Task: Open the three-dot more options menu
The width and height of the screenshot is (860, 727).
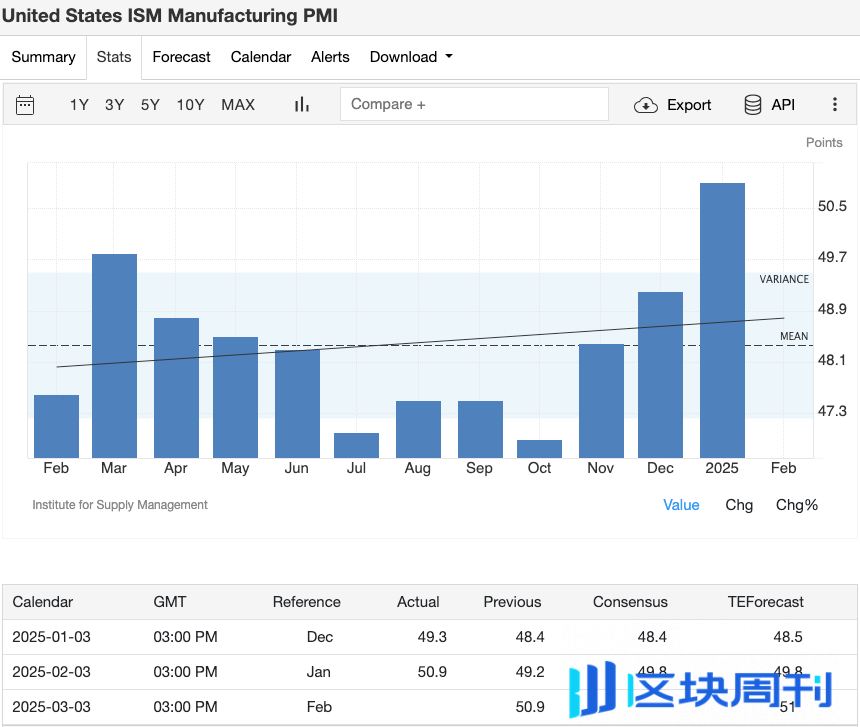Action: [834, 104]
